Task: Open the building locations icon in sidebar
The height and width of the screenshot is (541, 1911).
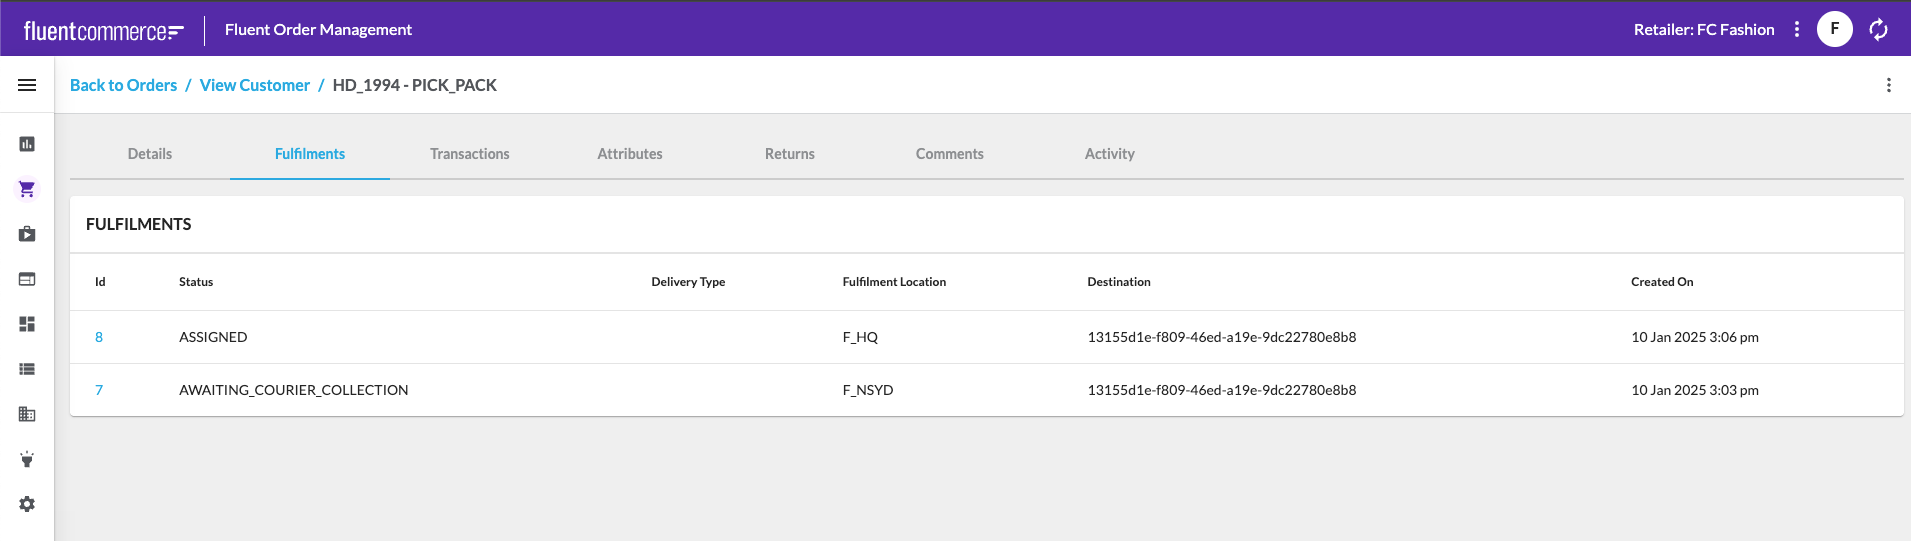Action: [x=27, y=414]
